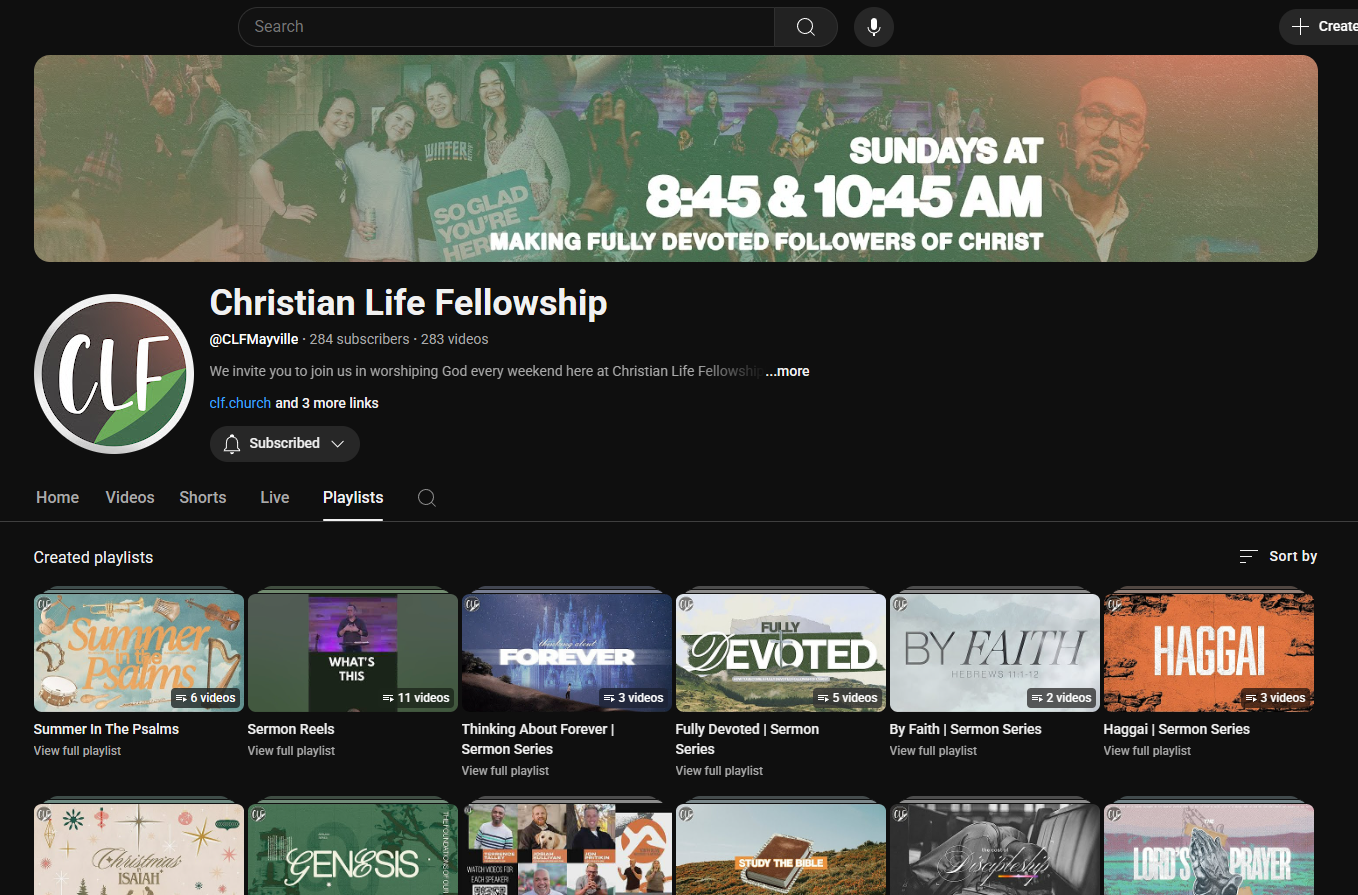The width and height of the screenshot is (1358, 895).
Task: View full playlist under Fully Devoted
Action: coord(719,771)
